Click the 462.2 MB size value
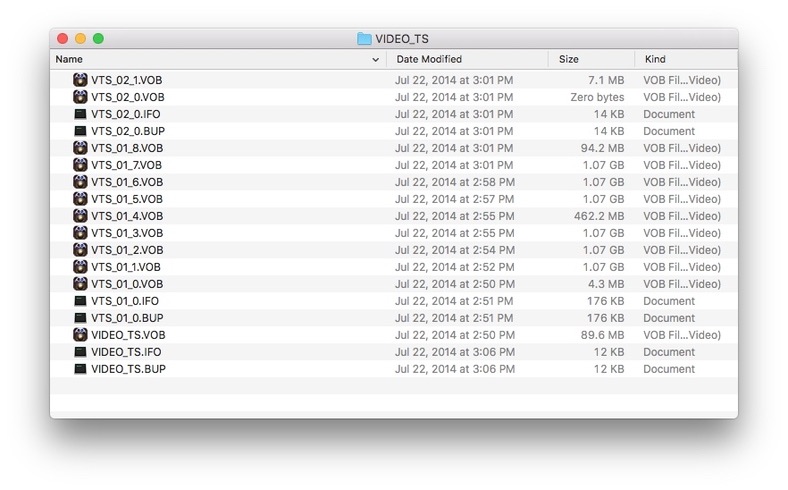Image resolution: width=788 pixels, height=490 pixels. pos(599,216)
